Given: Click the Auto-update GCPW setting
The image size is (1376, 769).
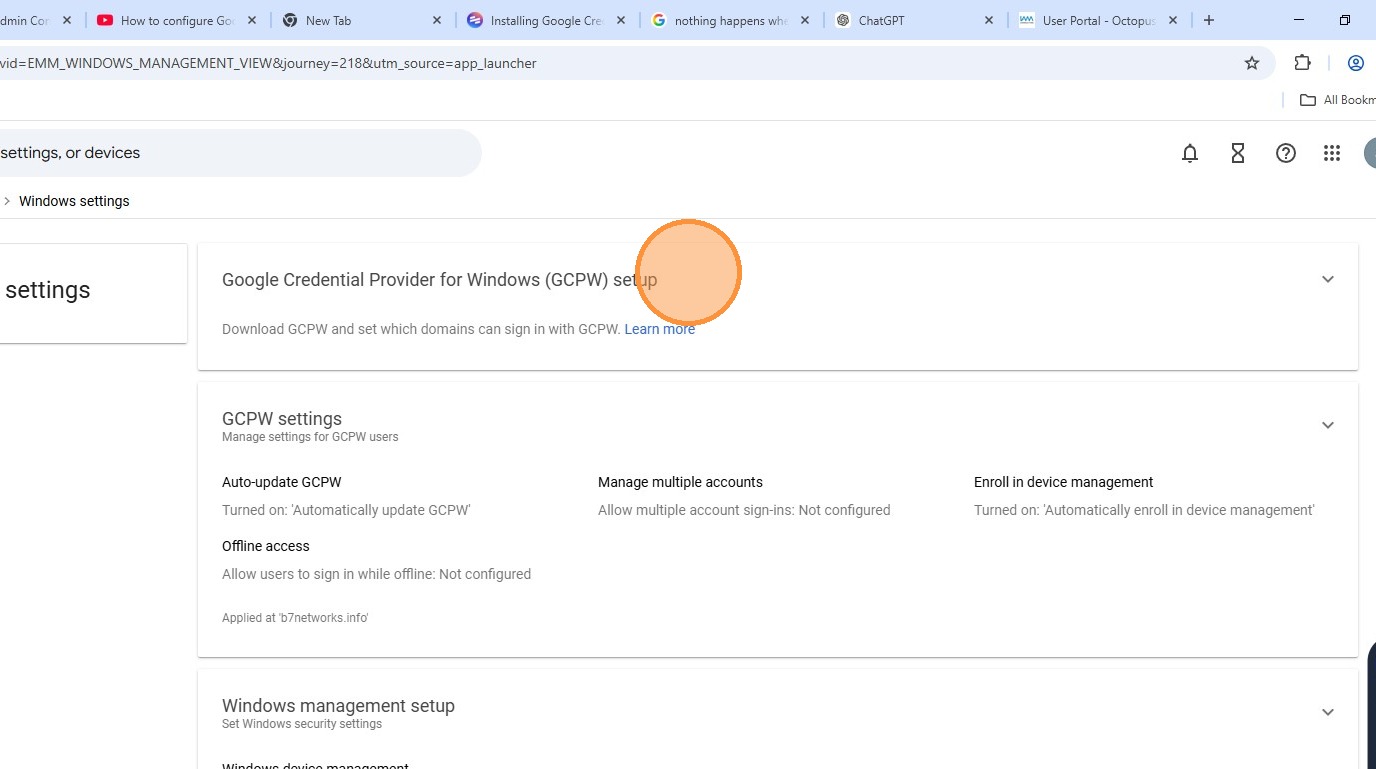Looking at the screenshot, I should pyautogui.click(x=282, y=482).
